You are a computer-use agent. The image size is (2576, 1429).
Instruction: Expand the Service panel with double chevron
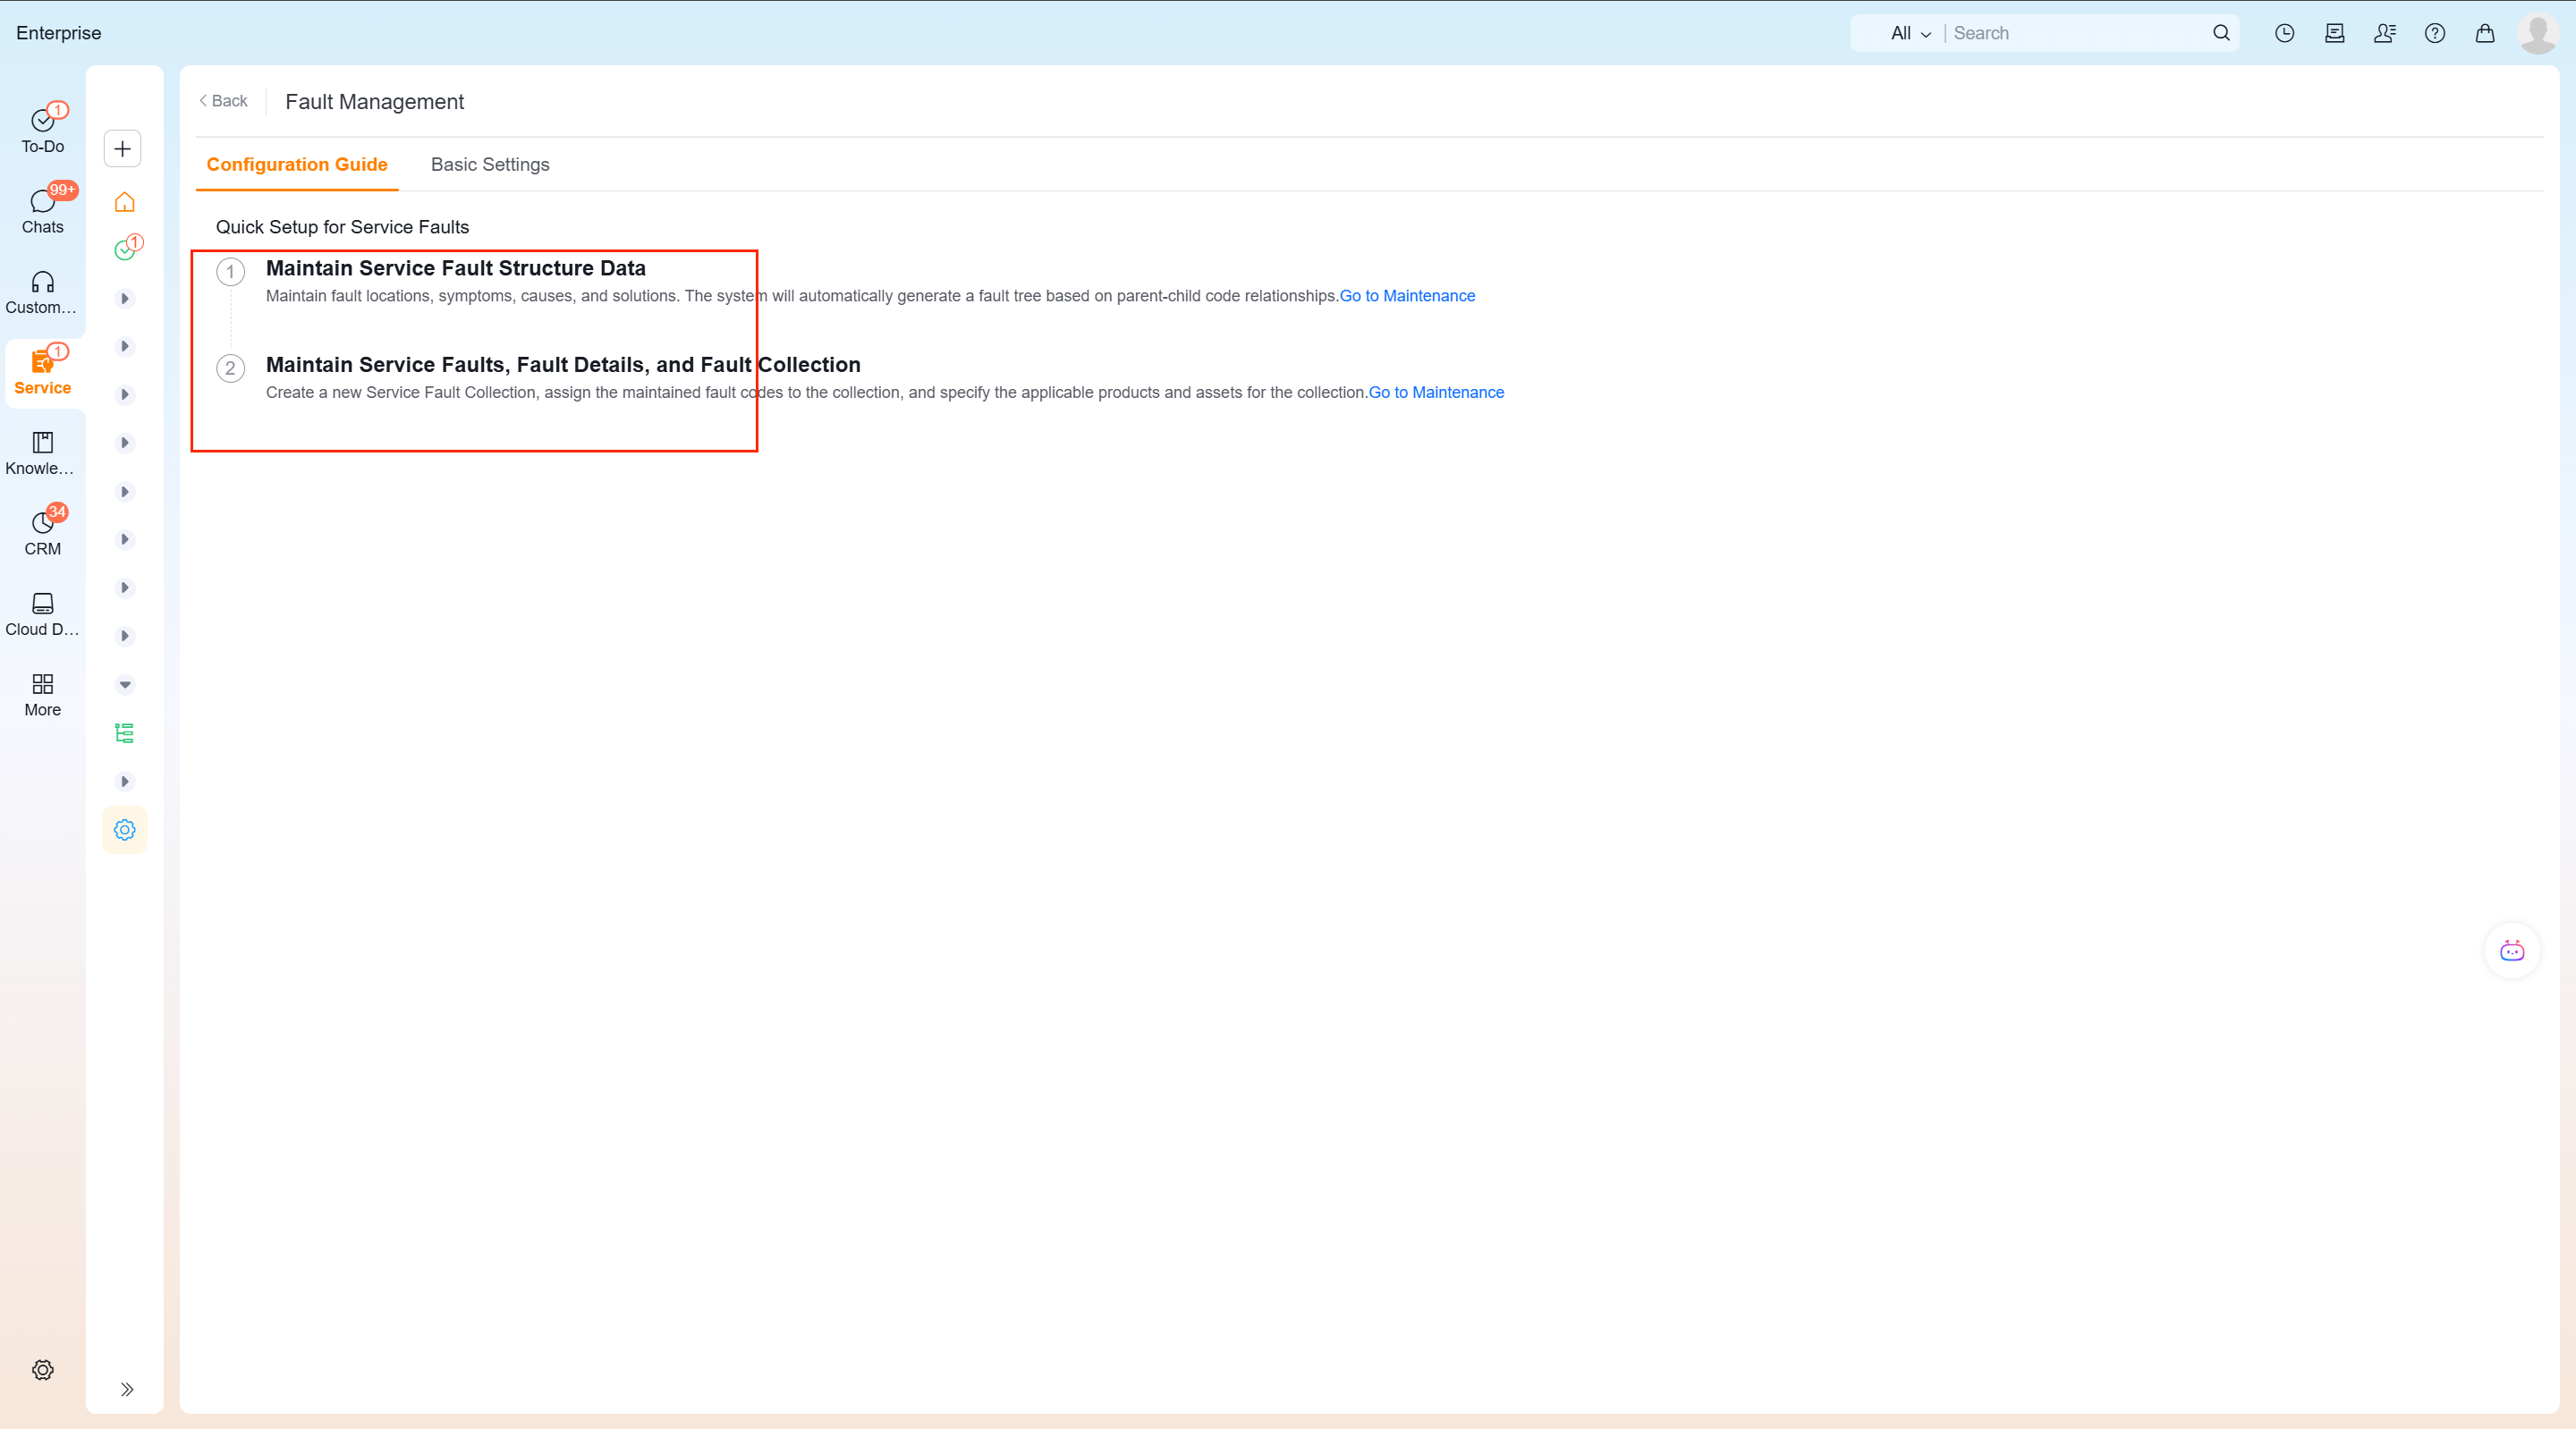pyautogui.click(x=127, y=1389)
